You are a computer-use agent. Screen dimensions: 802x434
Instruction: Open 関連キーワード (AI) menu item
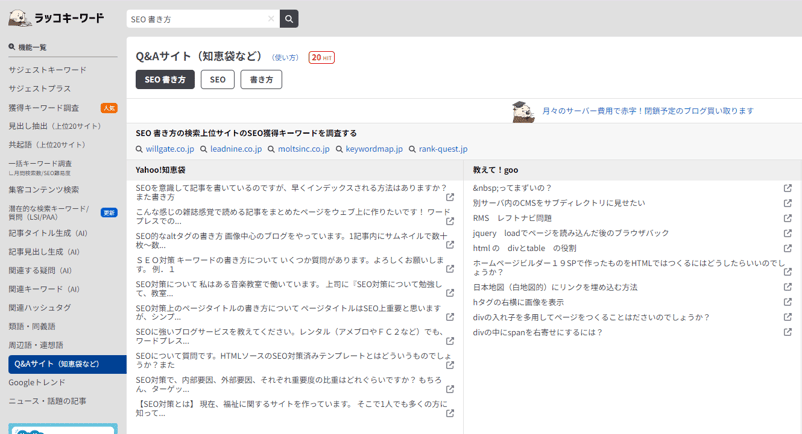click(x=44, y=289)
